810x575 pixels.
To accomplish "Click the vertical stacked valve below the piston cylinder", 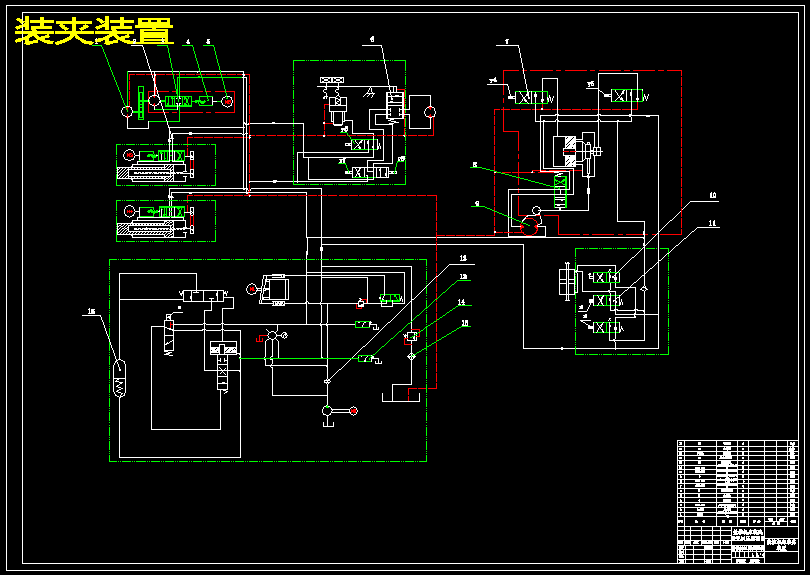I will [x=222, y=374].
